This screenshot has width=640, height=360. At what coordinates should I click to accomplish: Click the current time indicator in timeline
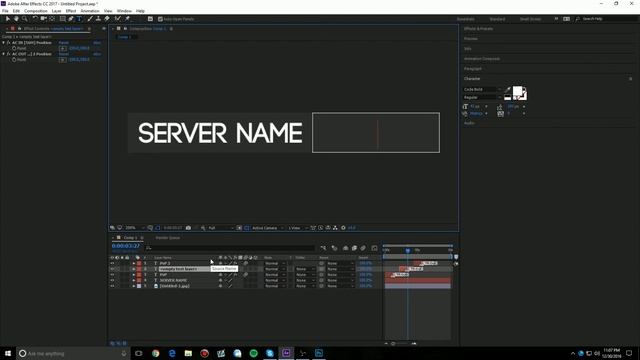(407, 250)
